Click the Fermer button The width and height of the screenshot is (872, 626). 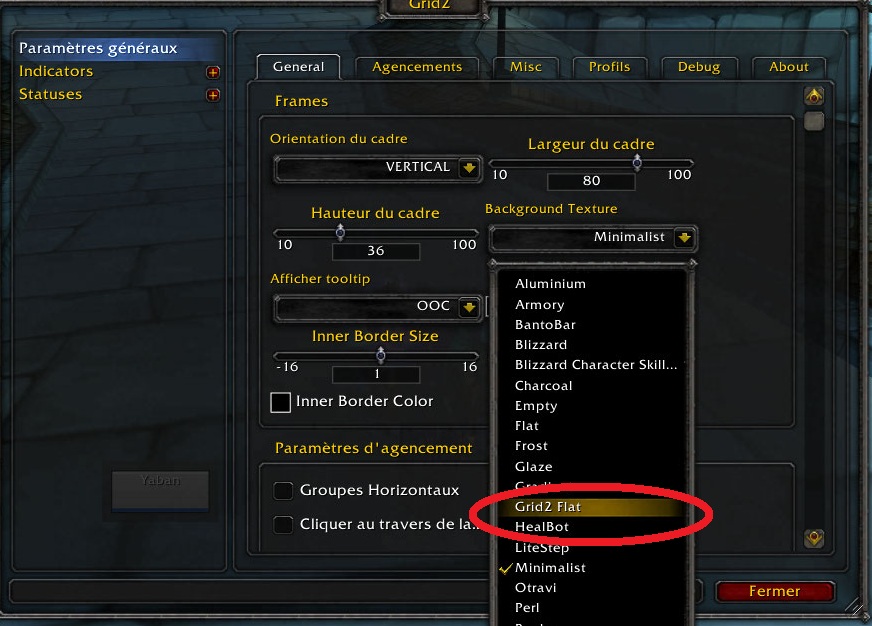point(775,591)
